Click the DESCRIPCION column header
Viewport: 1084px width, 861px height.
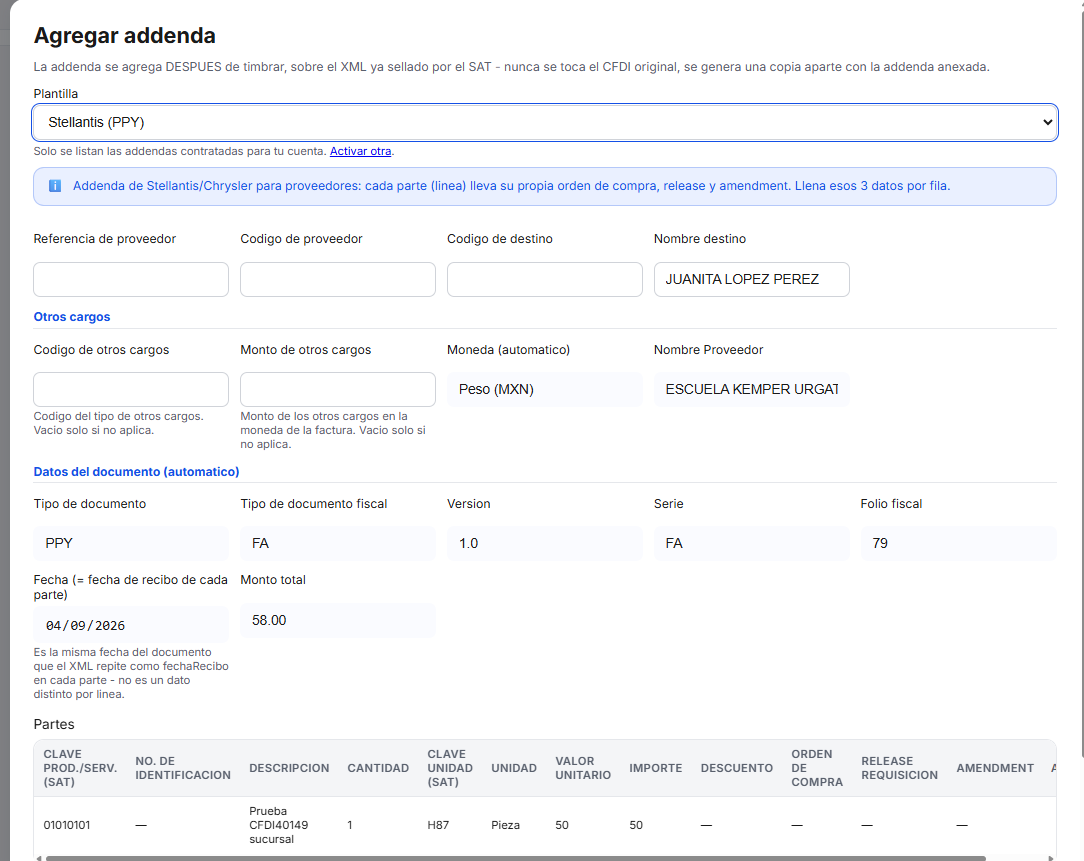coord(289,768)
